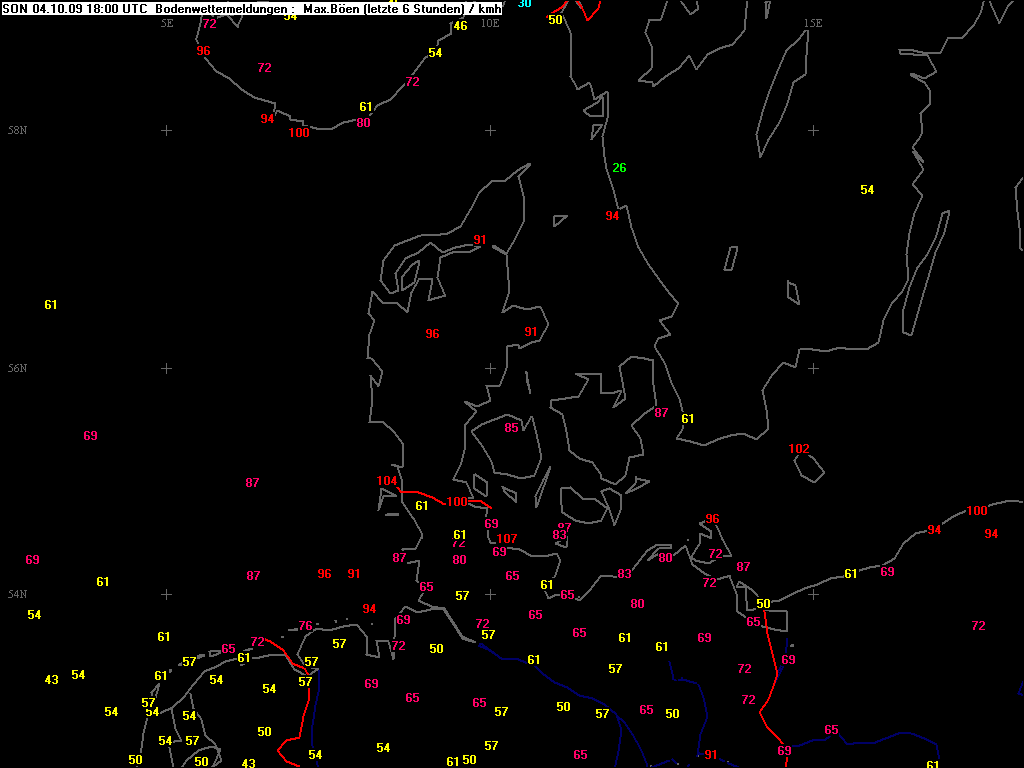Click the isolated yellow 54 in Sweden
Image resolution: width=1024 pixels, height=768 pixels.
[867, 190]
